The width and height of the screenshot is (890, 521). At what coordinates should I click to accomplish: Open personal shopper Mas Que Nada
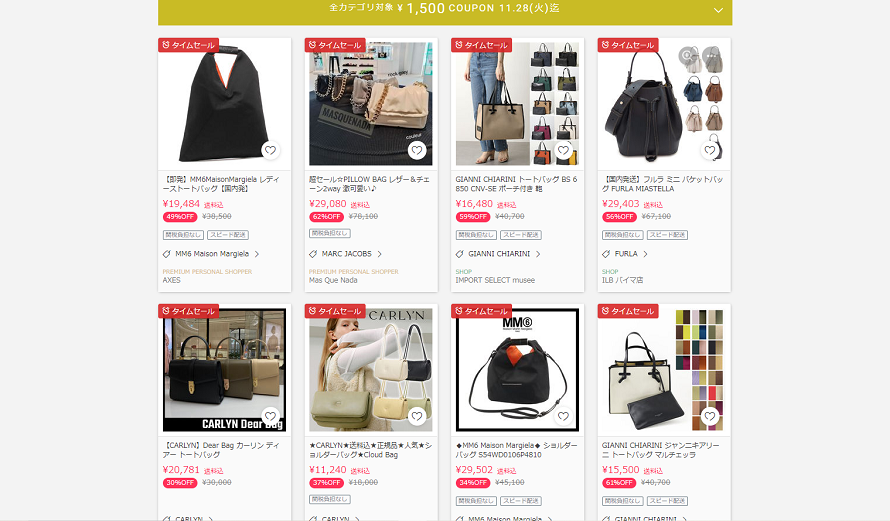[x=333, y=280]
